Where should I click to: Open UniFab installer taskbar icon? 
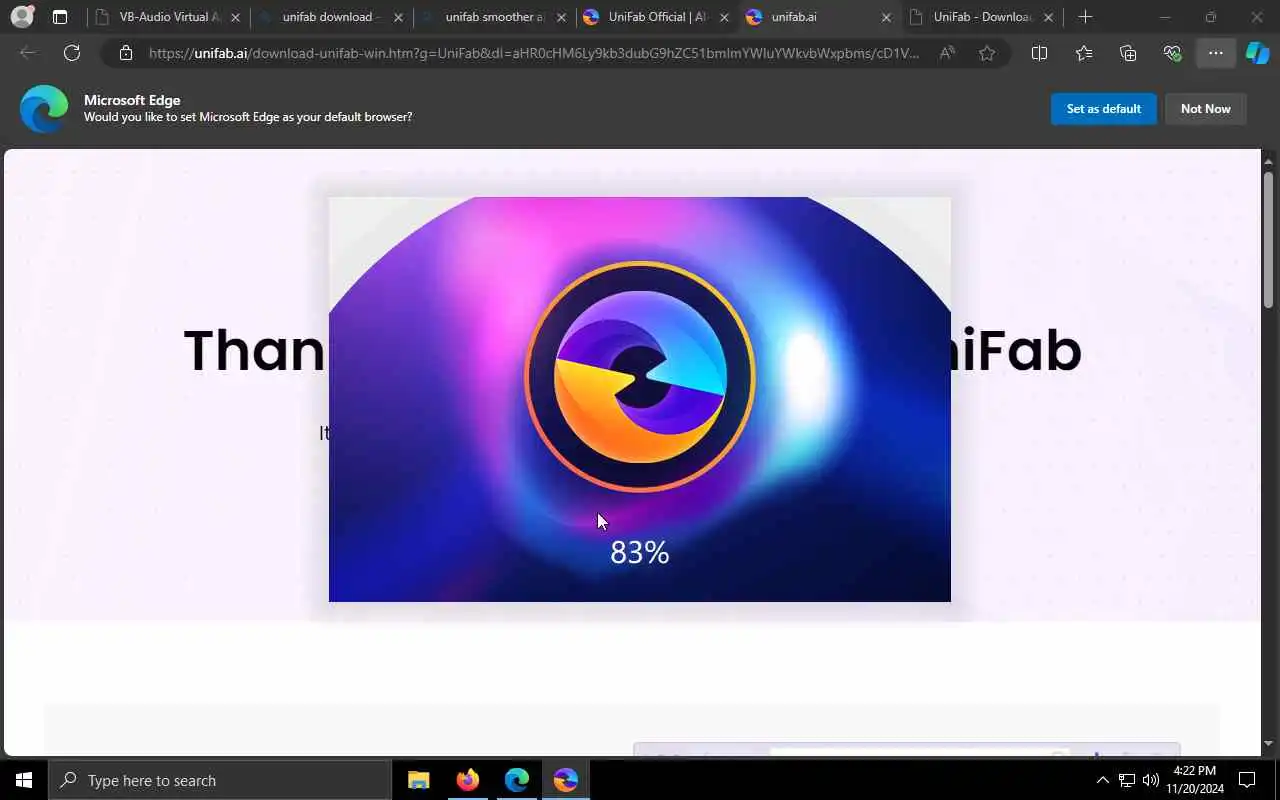(x=565, y=780)
